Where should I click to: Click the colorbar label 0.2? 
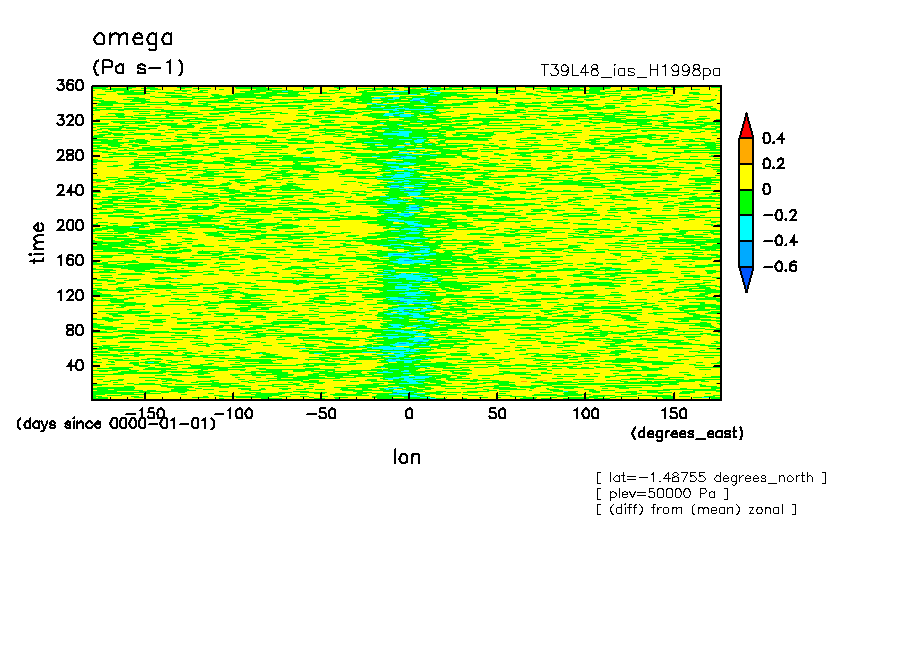tap(774, 164)
